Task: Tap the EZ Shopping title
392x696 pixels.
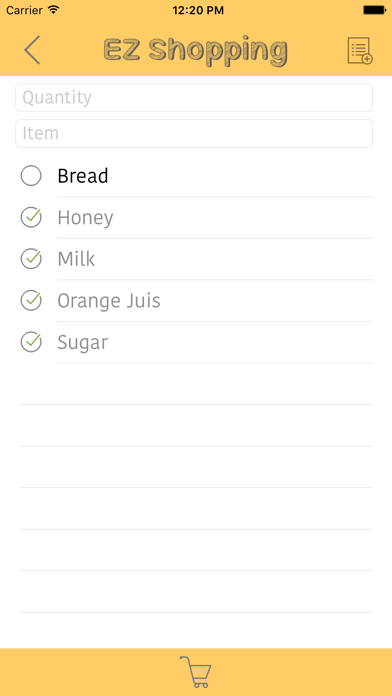Action: (x=195, y=51)
